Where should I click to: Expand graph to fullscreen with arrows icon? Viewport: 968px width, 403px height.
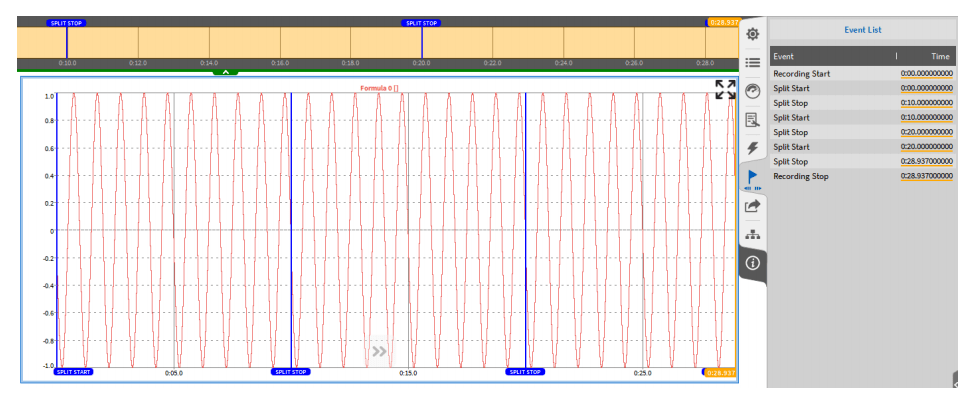(725, 90)
